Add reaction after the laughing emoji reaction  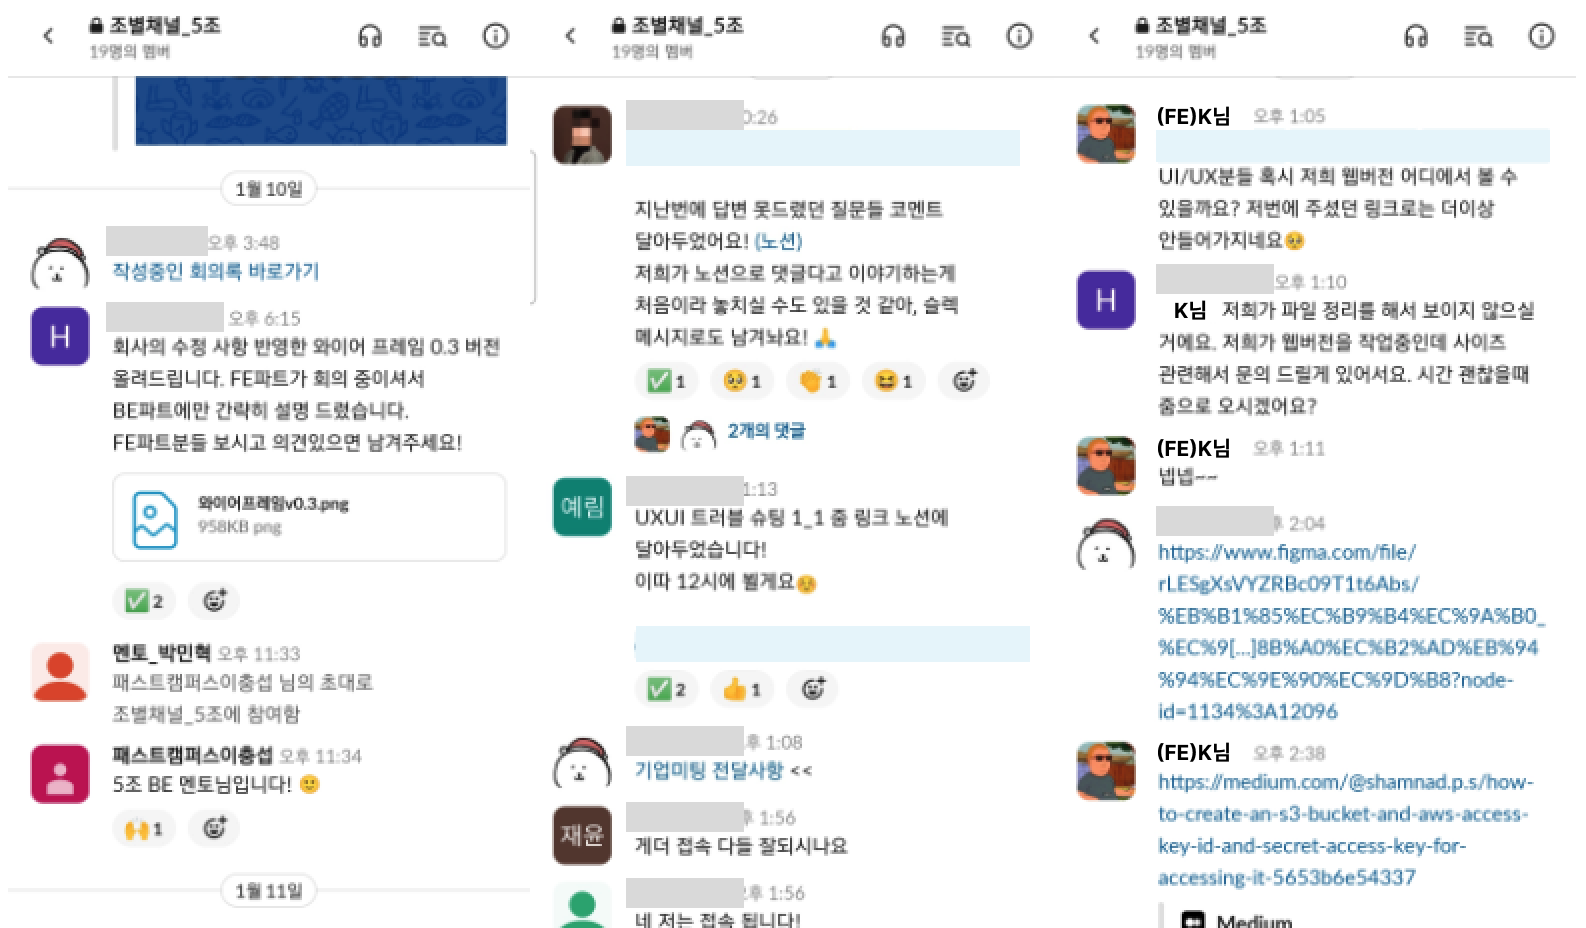click(x=964, y=381)
